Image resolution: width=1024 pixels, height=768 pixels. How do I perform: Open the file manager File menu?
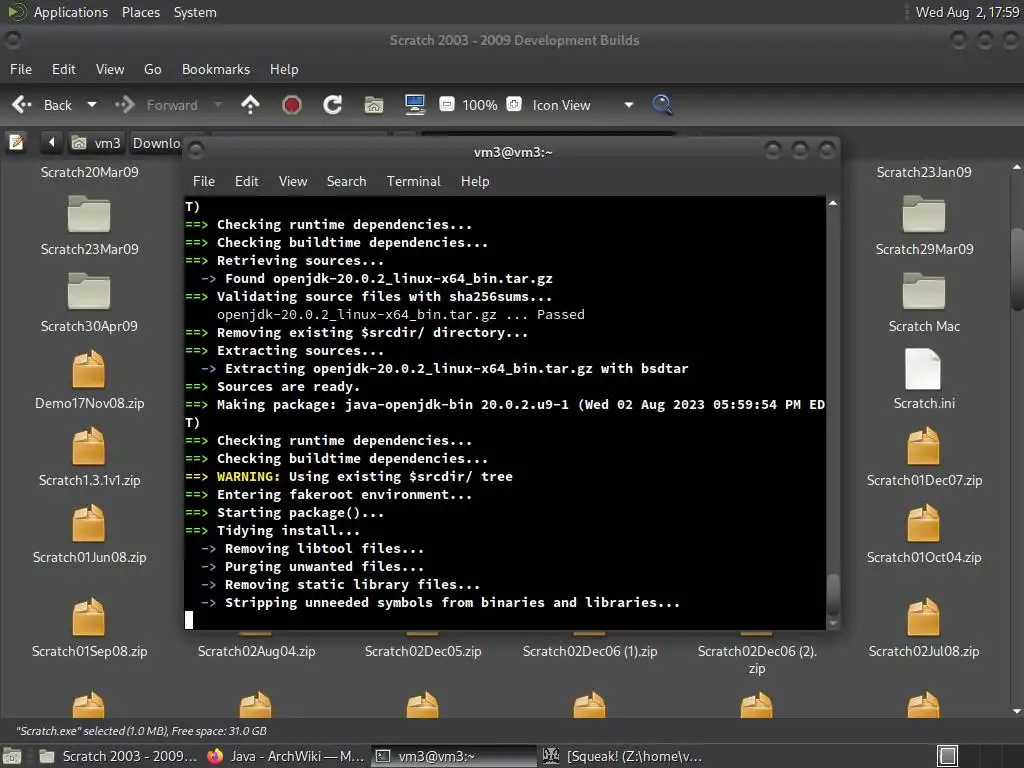(21, 69)
